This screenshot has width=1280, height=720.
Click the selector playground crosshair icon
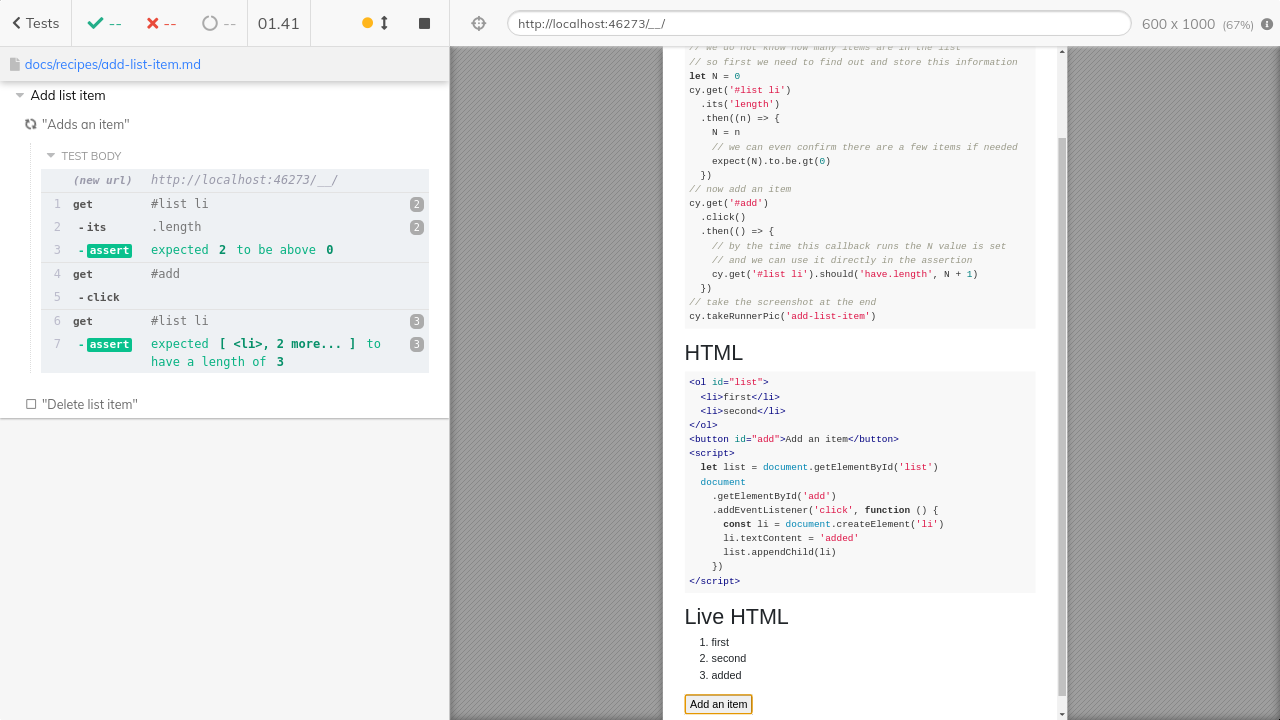tap(479, 22)
